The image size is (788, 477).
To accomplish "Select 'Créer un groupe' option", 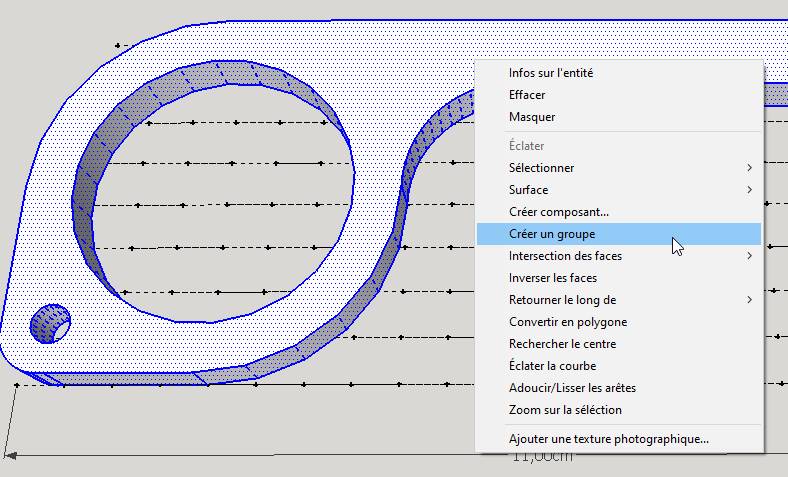I will click(x=551, y=234).
